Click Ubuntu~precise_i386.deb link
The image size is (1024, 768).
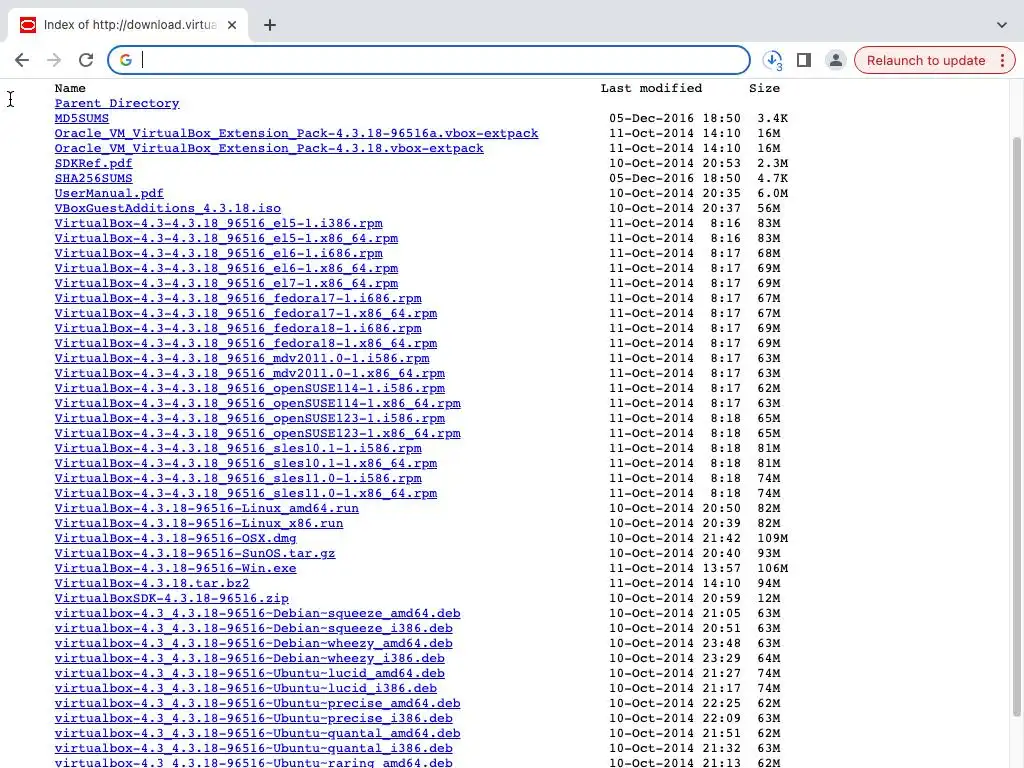tap(254, 719)
